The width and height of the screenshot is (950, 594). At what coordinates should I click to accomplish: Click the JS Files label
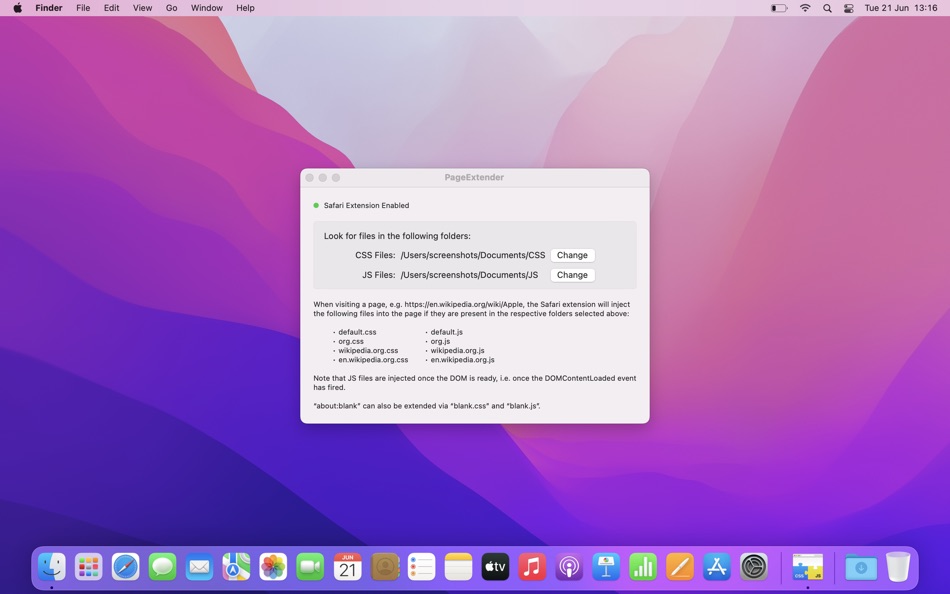tap(379, 275)
